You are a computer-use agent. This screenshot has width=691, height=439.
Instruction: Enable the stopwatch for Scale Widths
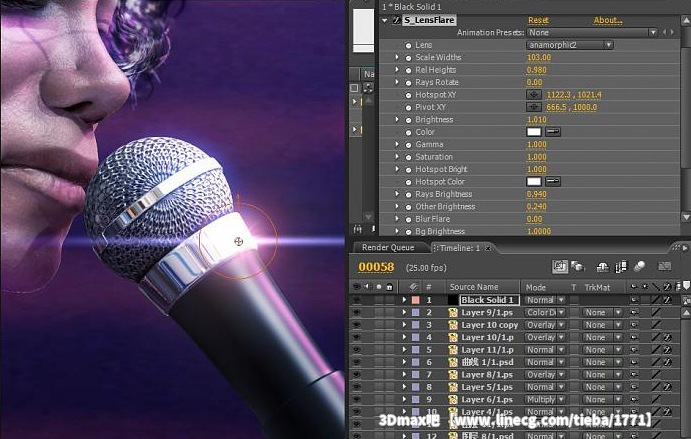click(x=408, y=58)
